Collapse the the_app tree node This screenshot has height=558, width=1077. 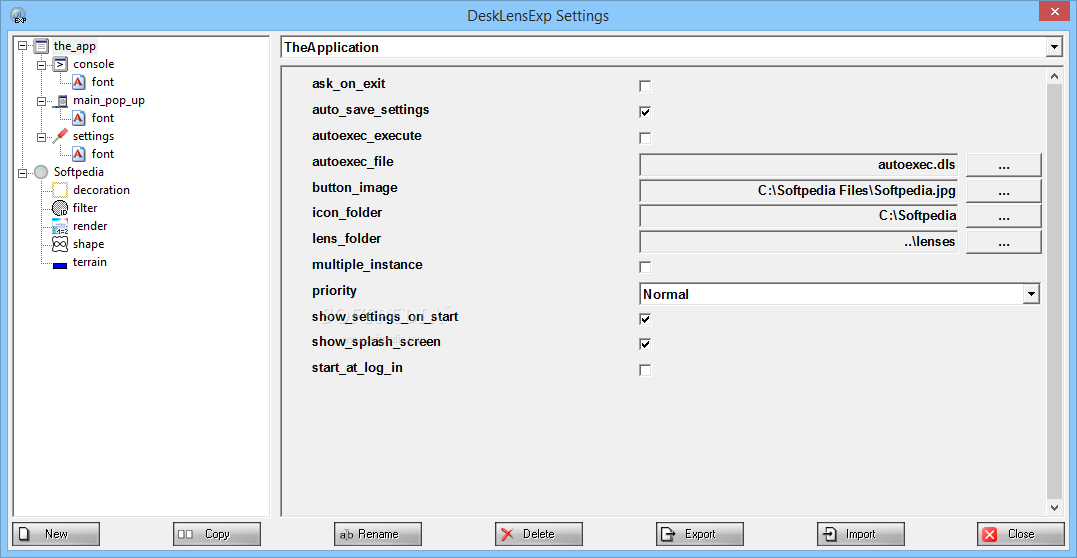coord(23,47)
